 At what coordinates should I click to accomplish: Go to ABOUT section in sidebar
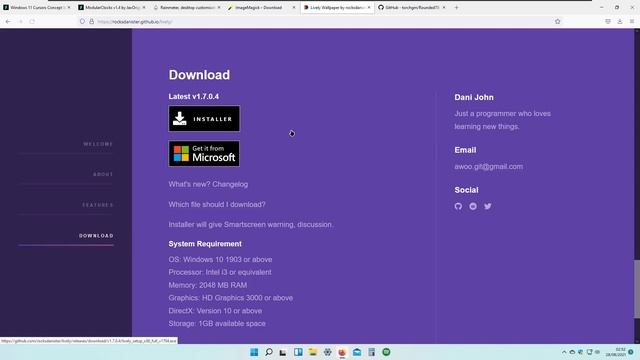[103, 174]
